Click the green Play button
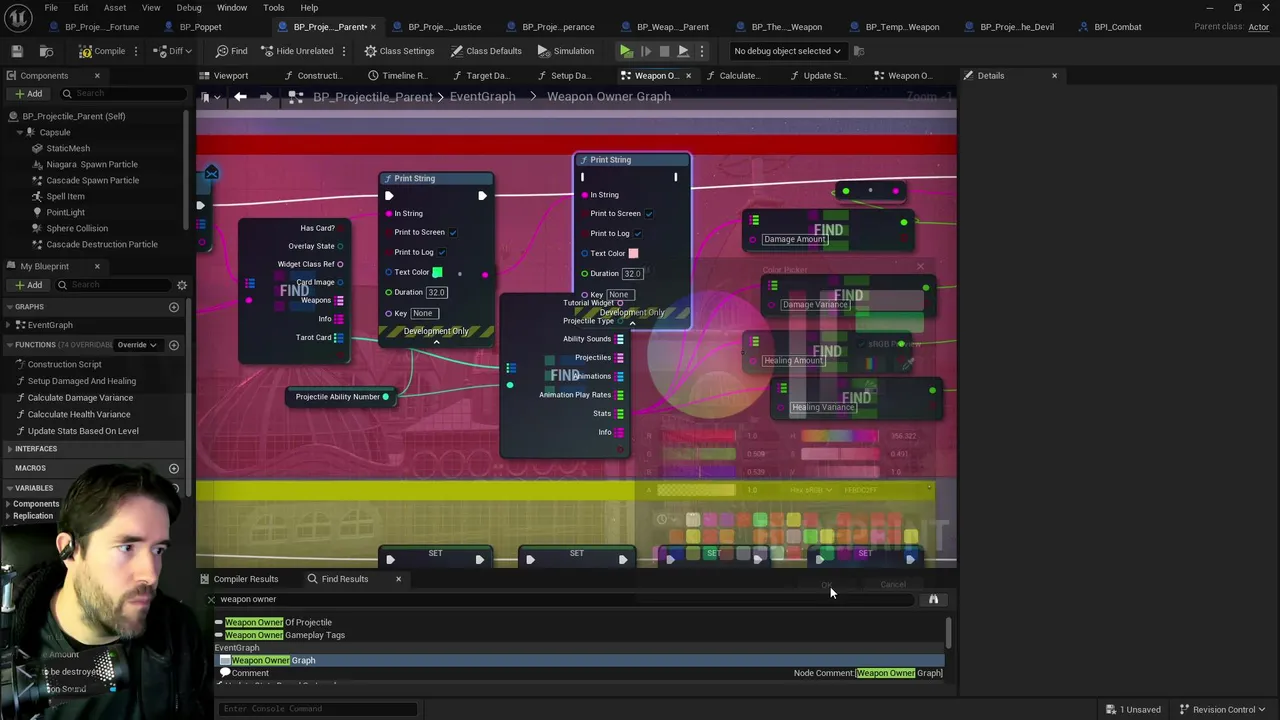The width and height of the screenshot is (1280, 720). point(626,51)
